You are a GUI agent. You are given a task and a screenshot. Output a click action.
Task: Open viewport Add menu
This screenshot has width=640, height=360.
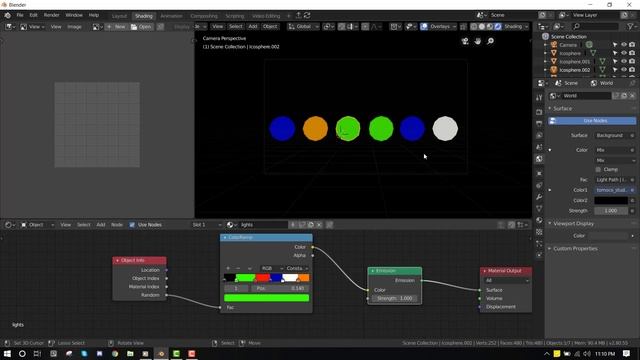click(253, 27)
